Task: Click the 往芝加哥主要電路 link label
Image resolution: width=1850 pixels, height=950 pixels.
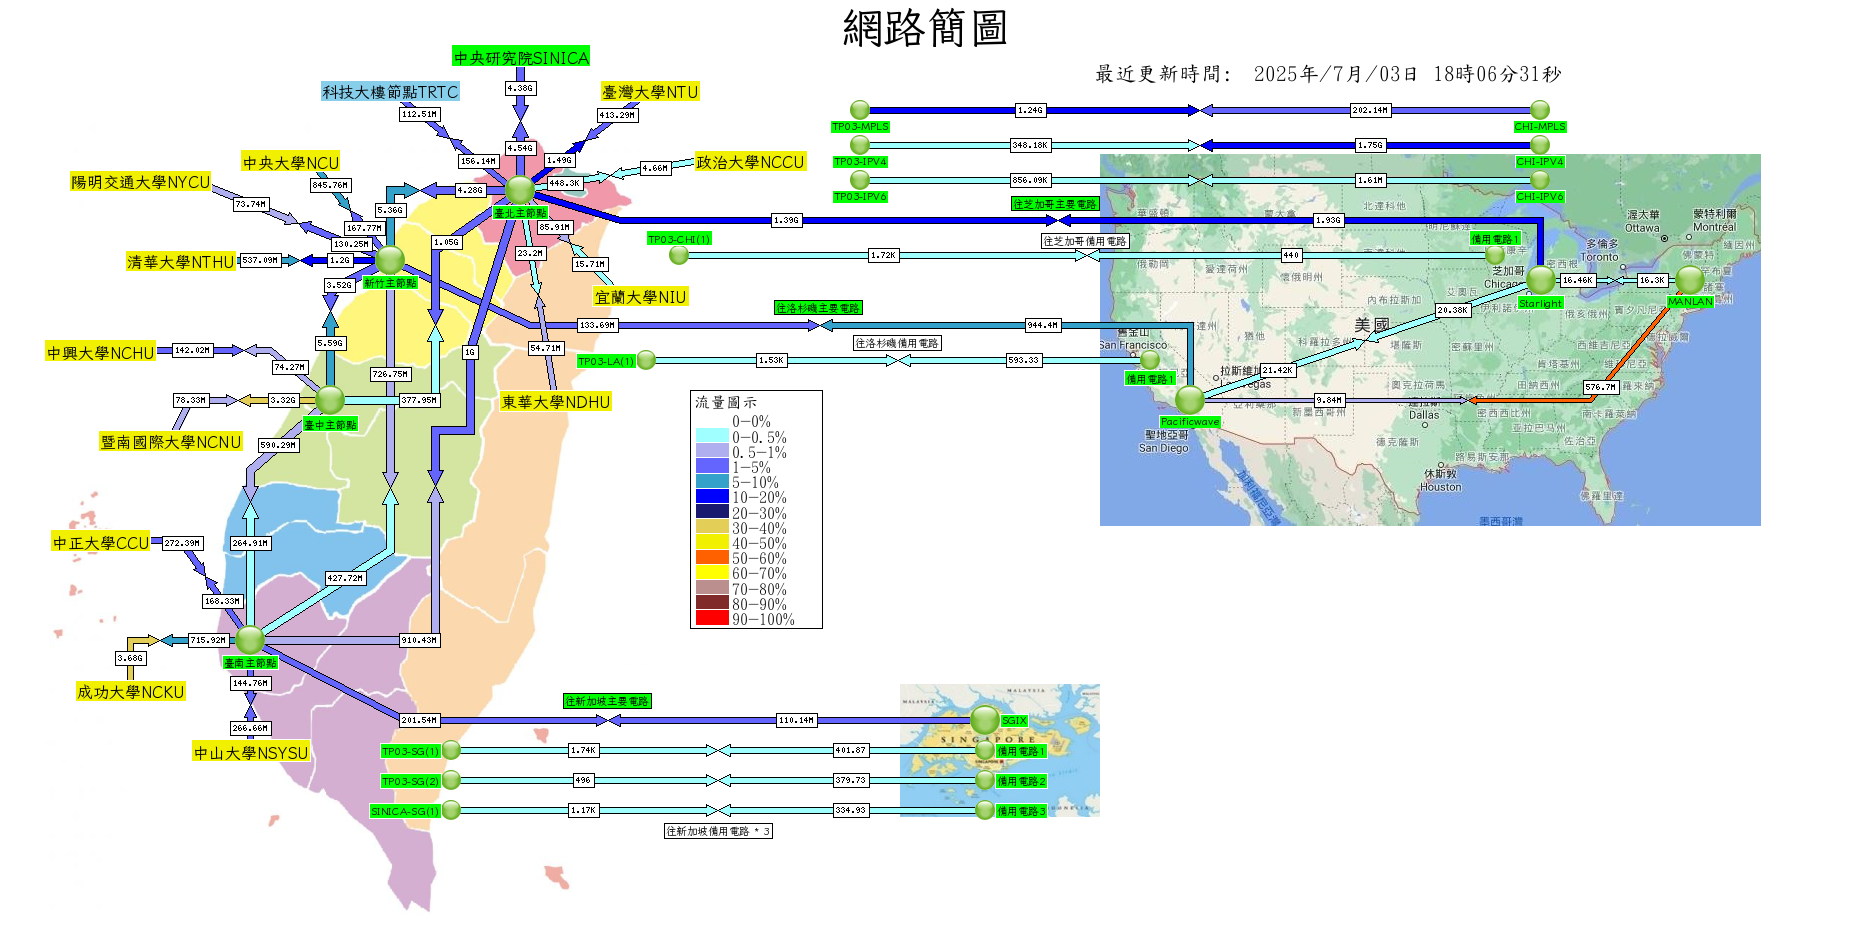Action: coord(1055,204)
